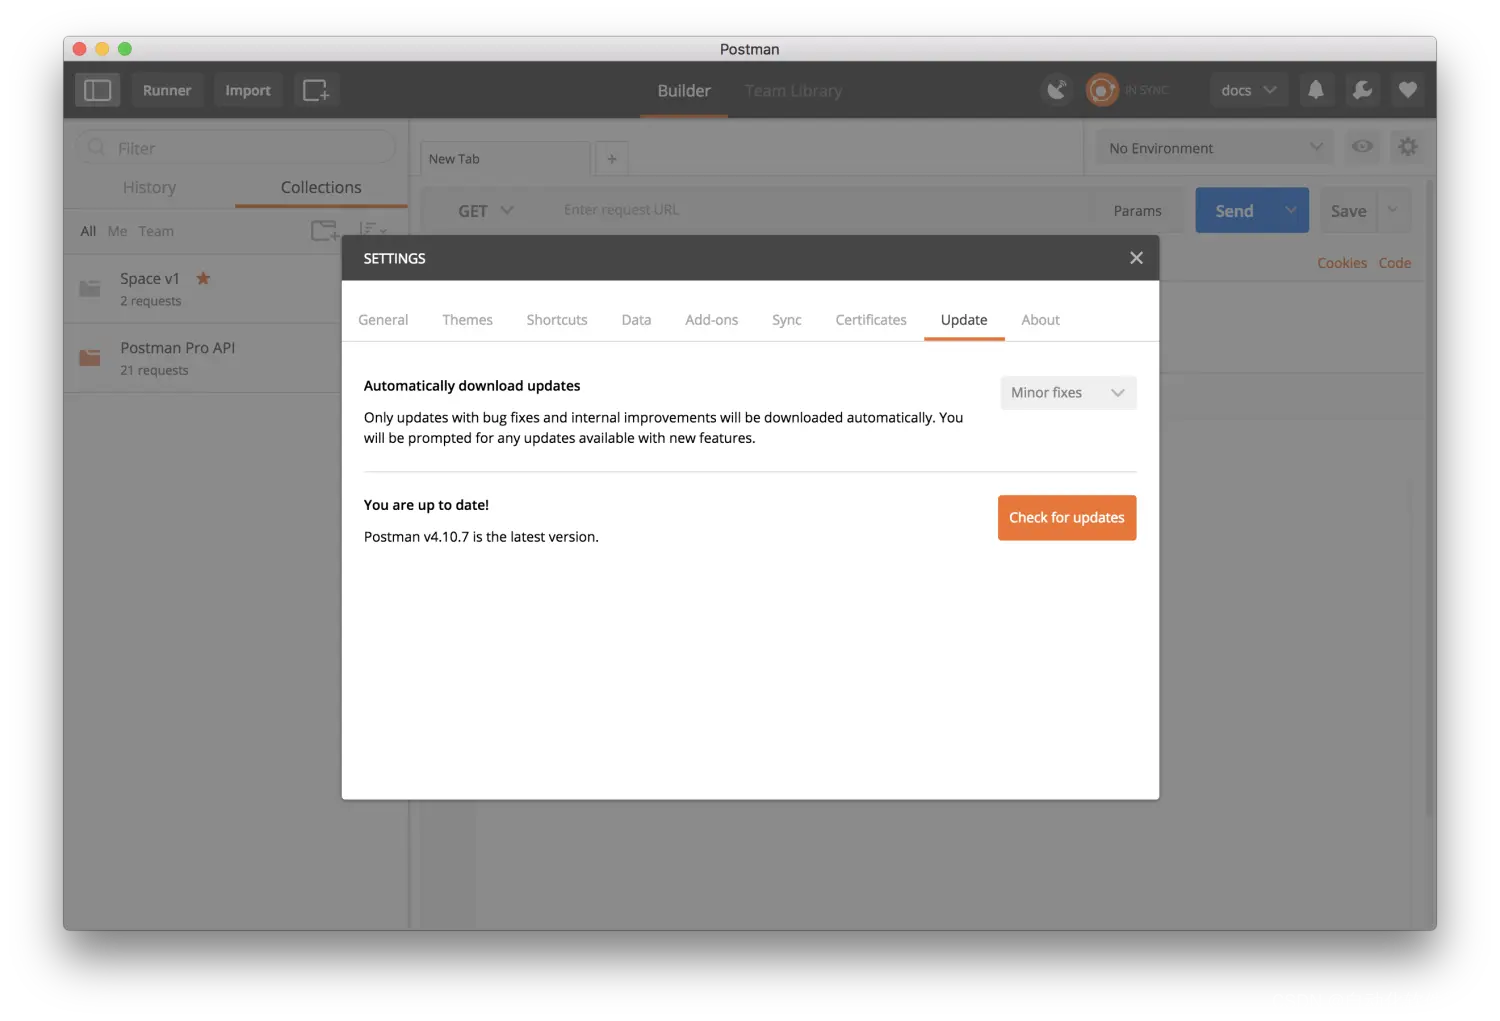Click the macOS green zoom button
This screenshot has width=1500, height=1021.
[x=125, y=49]
